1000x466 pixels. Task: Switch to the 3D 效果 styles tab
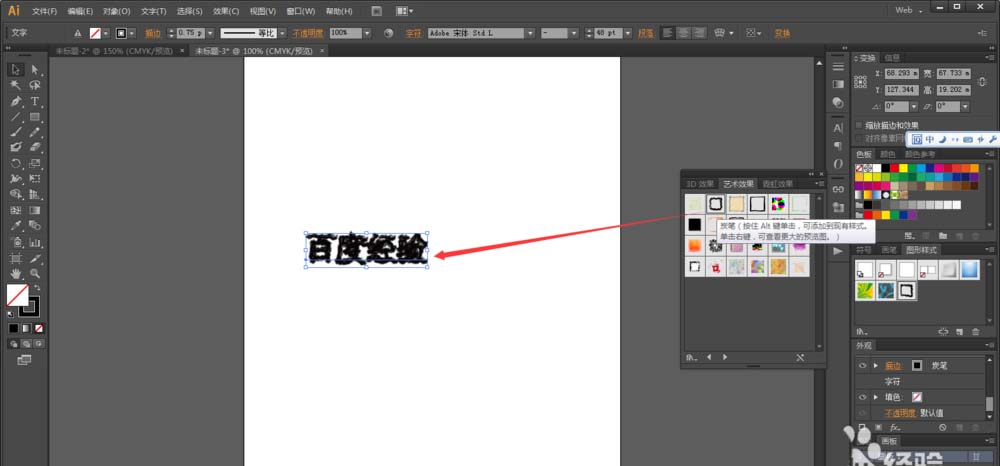[x=700, y=184]
